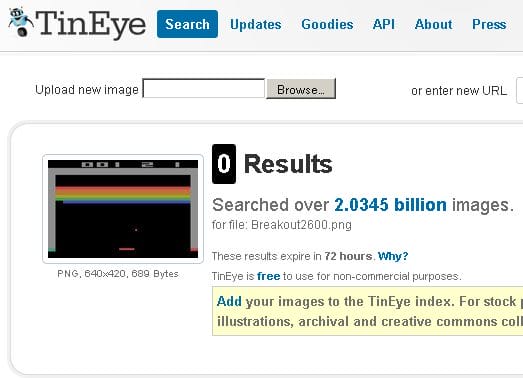This screenshot has height=378, width=523.
Task: Click the TinEye wordmark logo
Action: pos(91,24)
